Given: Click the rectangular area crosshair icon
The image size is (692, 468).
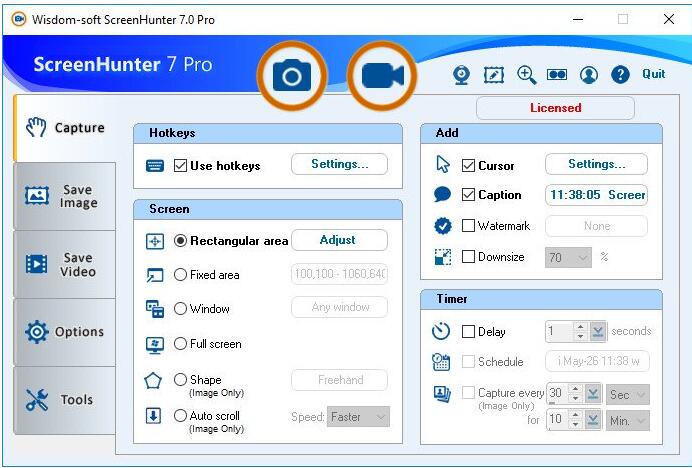Looking at the screenshot, I should click(155, 242).
